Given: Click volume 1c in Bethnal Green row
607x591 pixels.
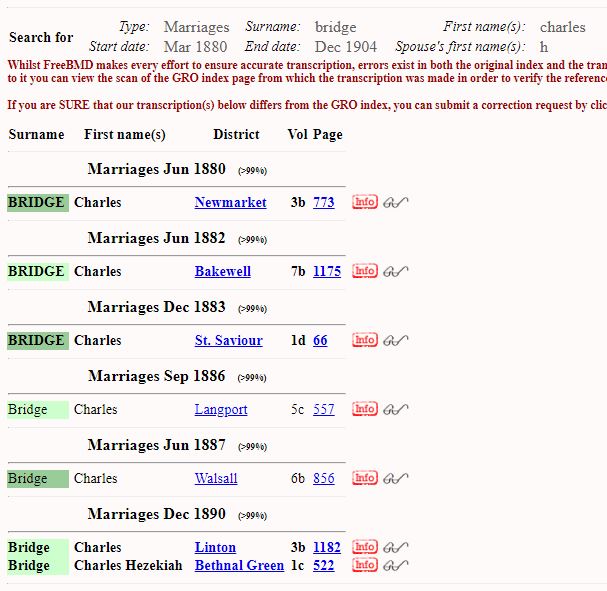Looking at the screenshot, I should pos(297,565).
